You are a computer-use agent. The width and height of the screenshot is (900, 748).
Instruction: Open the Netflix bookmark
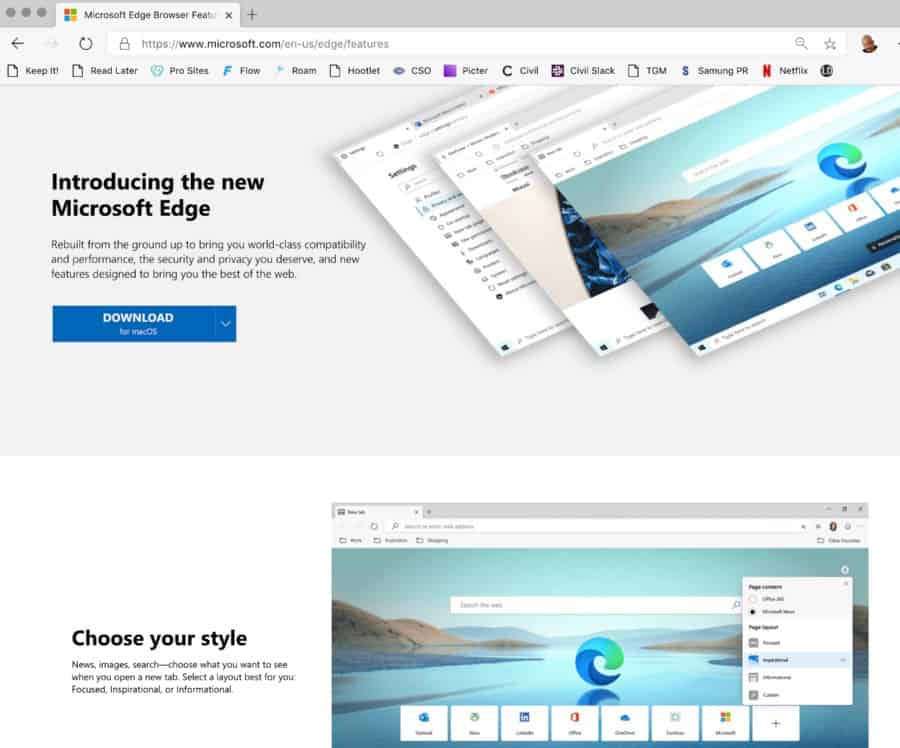click(x=785, y=71)
